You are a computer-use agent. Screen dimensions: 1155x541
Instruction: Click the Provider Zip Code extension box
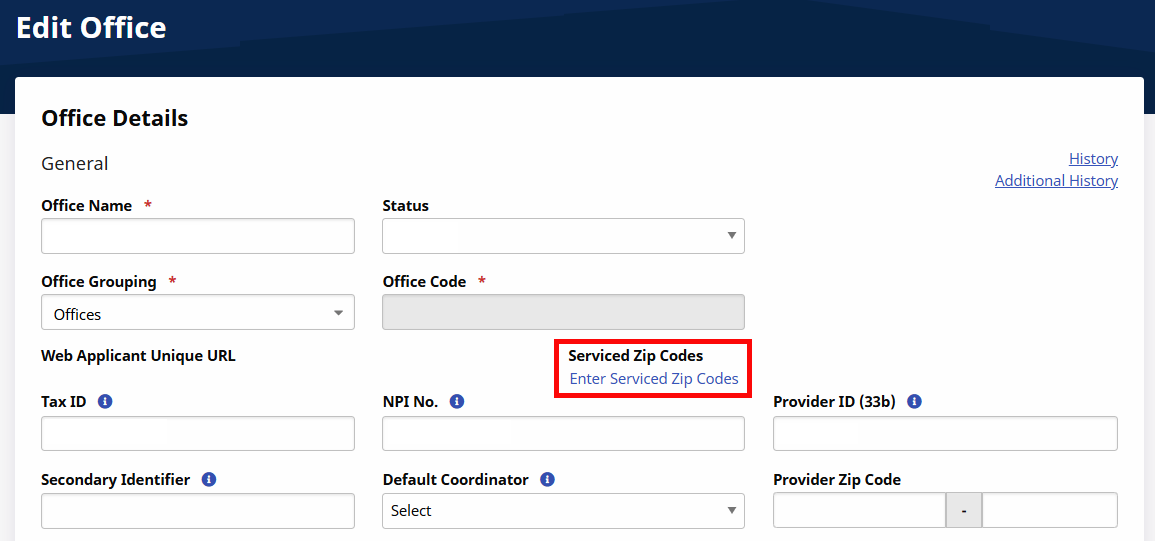(x=1050, y=511)
